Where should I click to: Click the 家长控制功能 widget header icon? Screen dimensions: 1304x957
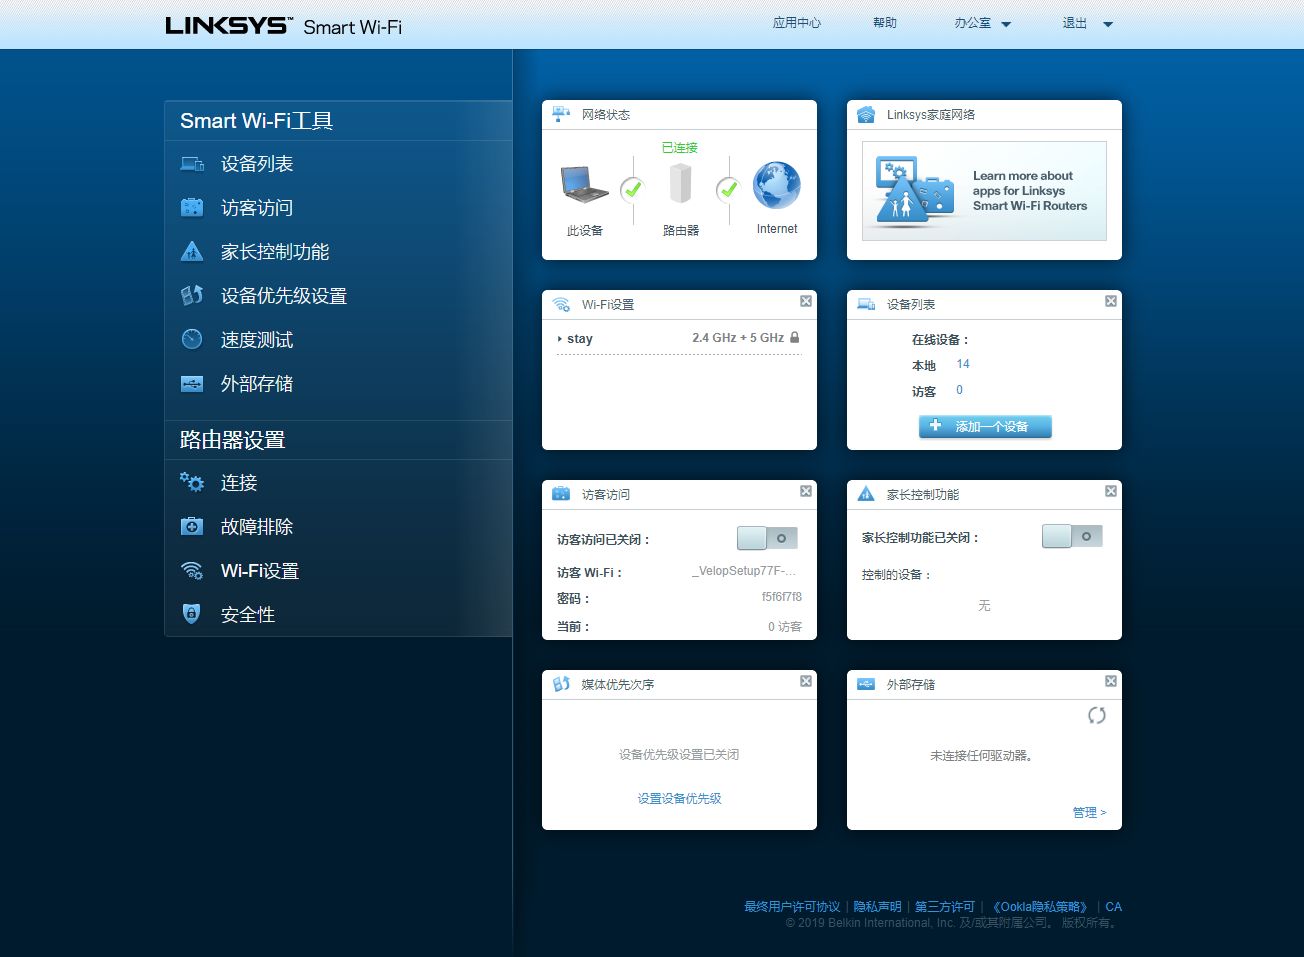coord(866,494)
